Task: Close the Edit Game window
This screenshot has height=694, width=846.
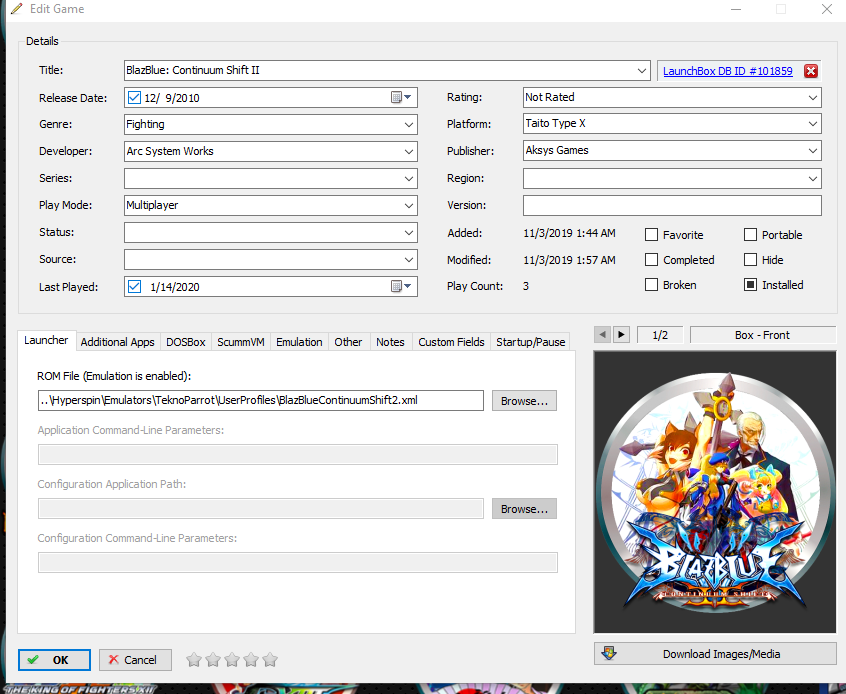Action: [827, 9]
